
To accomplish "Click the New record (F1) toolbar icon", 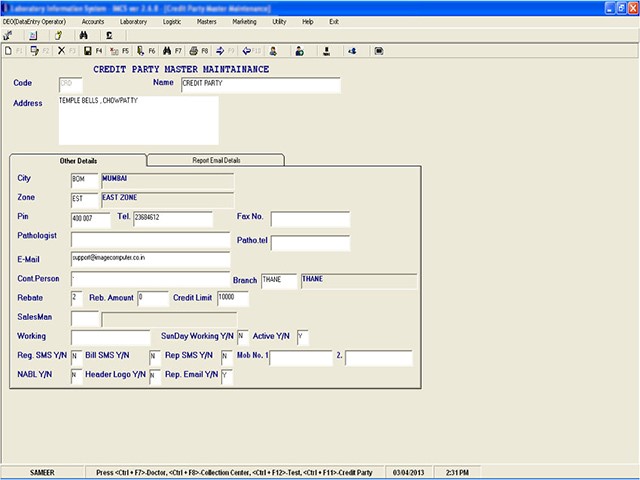I will pyautogui.click(x=8, y=51).
